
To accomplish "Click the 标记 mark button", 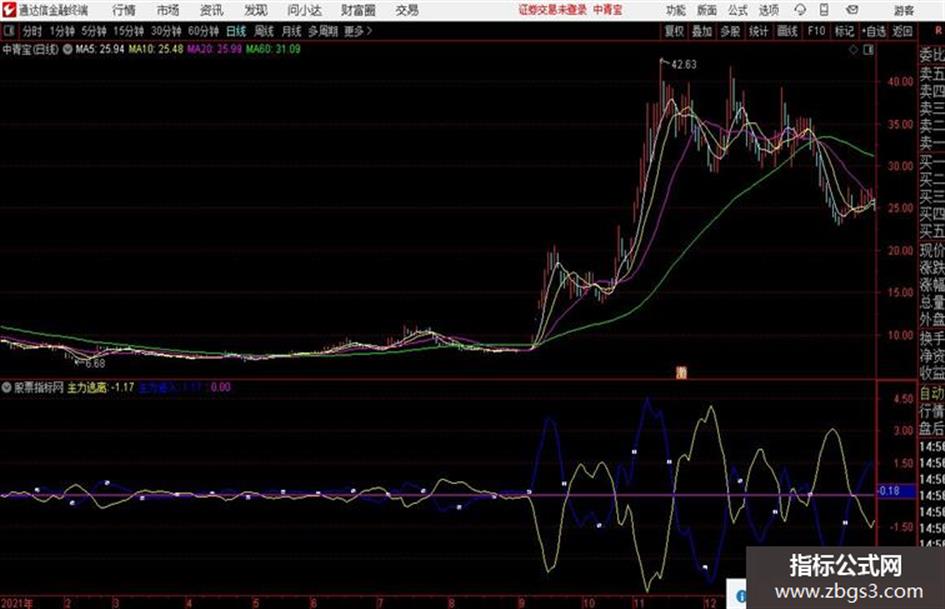I will point(844,31).
